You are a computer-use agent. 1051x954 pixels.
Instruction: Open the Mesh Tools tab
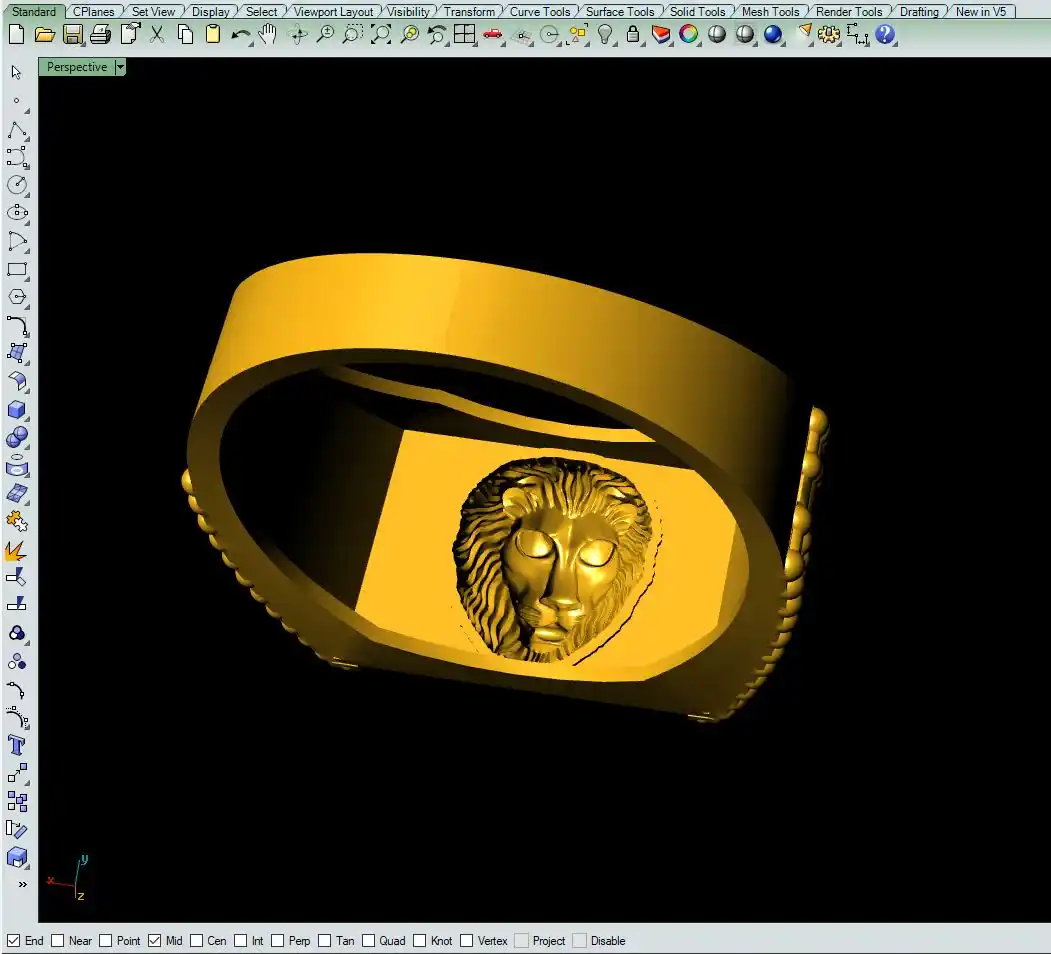770,12
